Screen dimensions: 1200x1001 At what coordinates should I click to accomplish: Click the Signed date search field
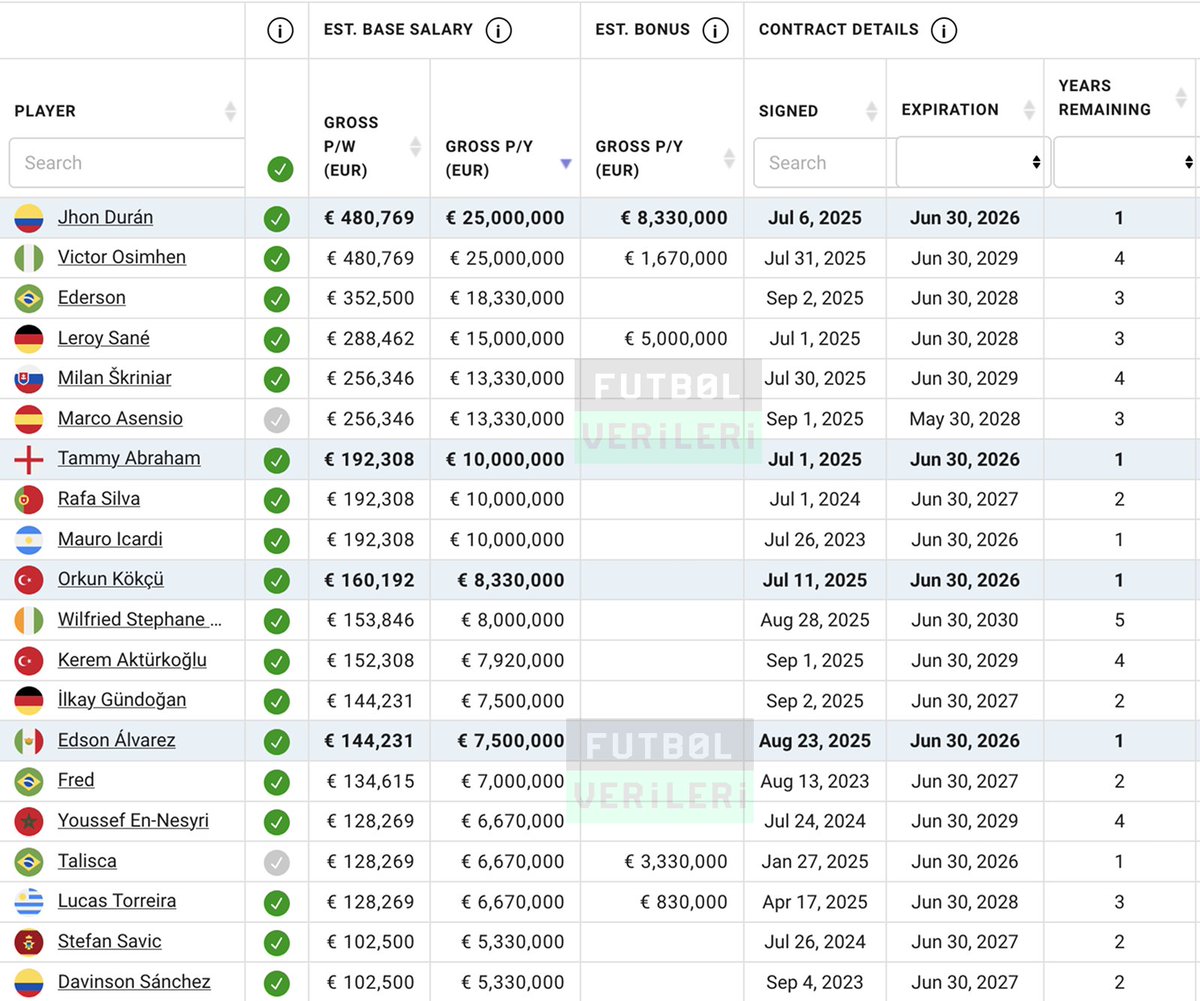(826, 163)
